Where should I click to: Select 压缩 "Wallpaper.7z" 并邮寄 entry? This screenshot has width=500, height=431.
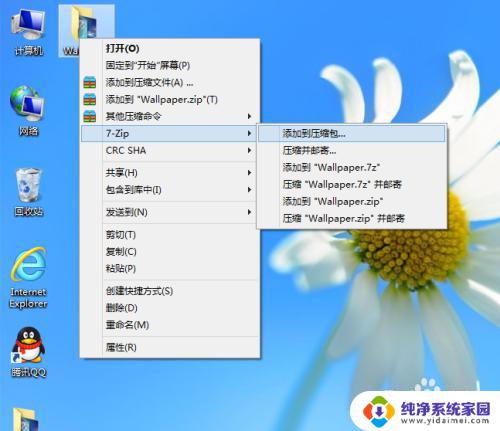coord(352,184)
